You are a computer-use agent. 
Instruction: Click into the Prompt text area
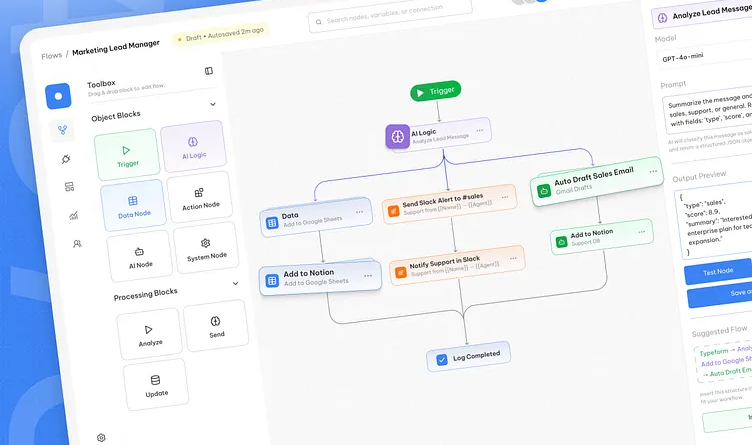click(708, 110)
